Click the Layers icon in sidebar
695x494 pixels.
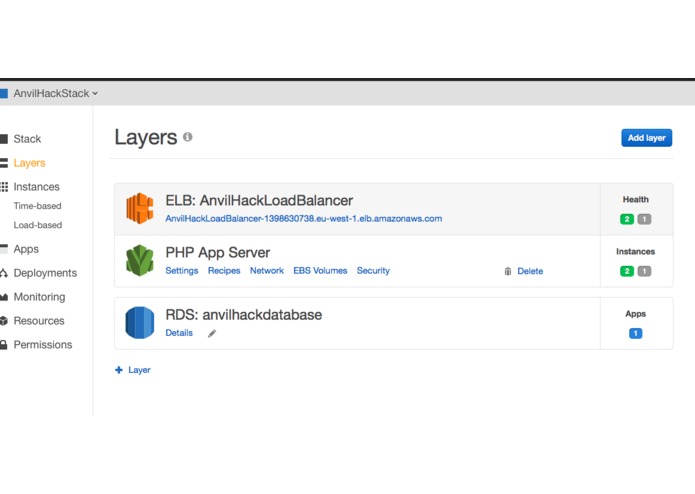pyautogui.click(x=4, y=163)
